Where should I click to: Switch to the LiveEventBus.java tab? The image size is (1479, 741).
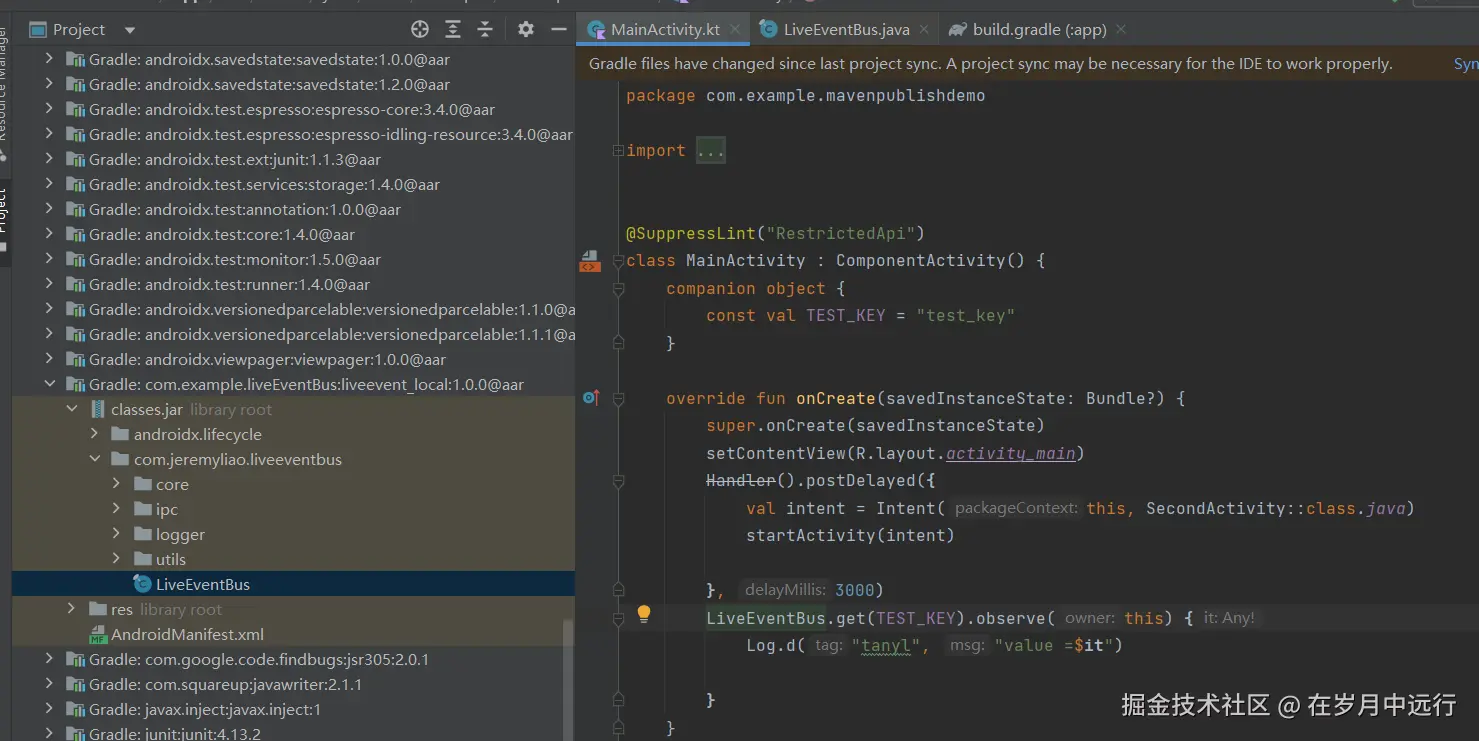click(845, 30)
